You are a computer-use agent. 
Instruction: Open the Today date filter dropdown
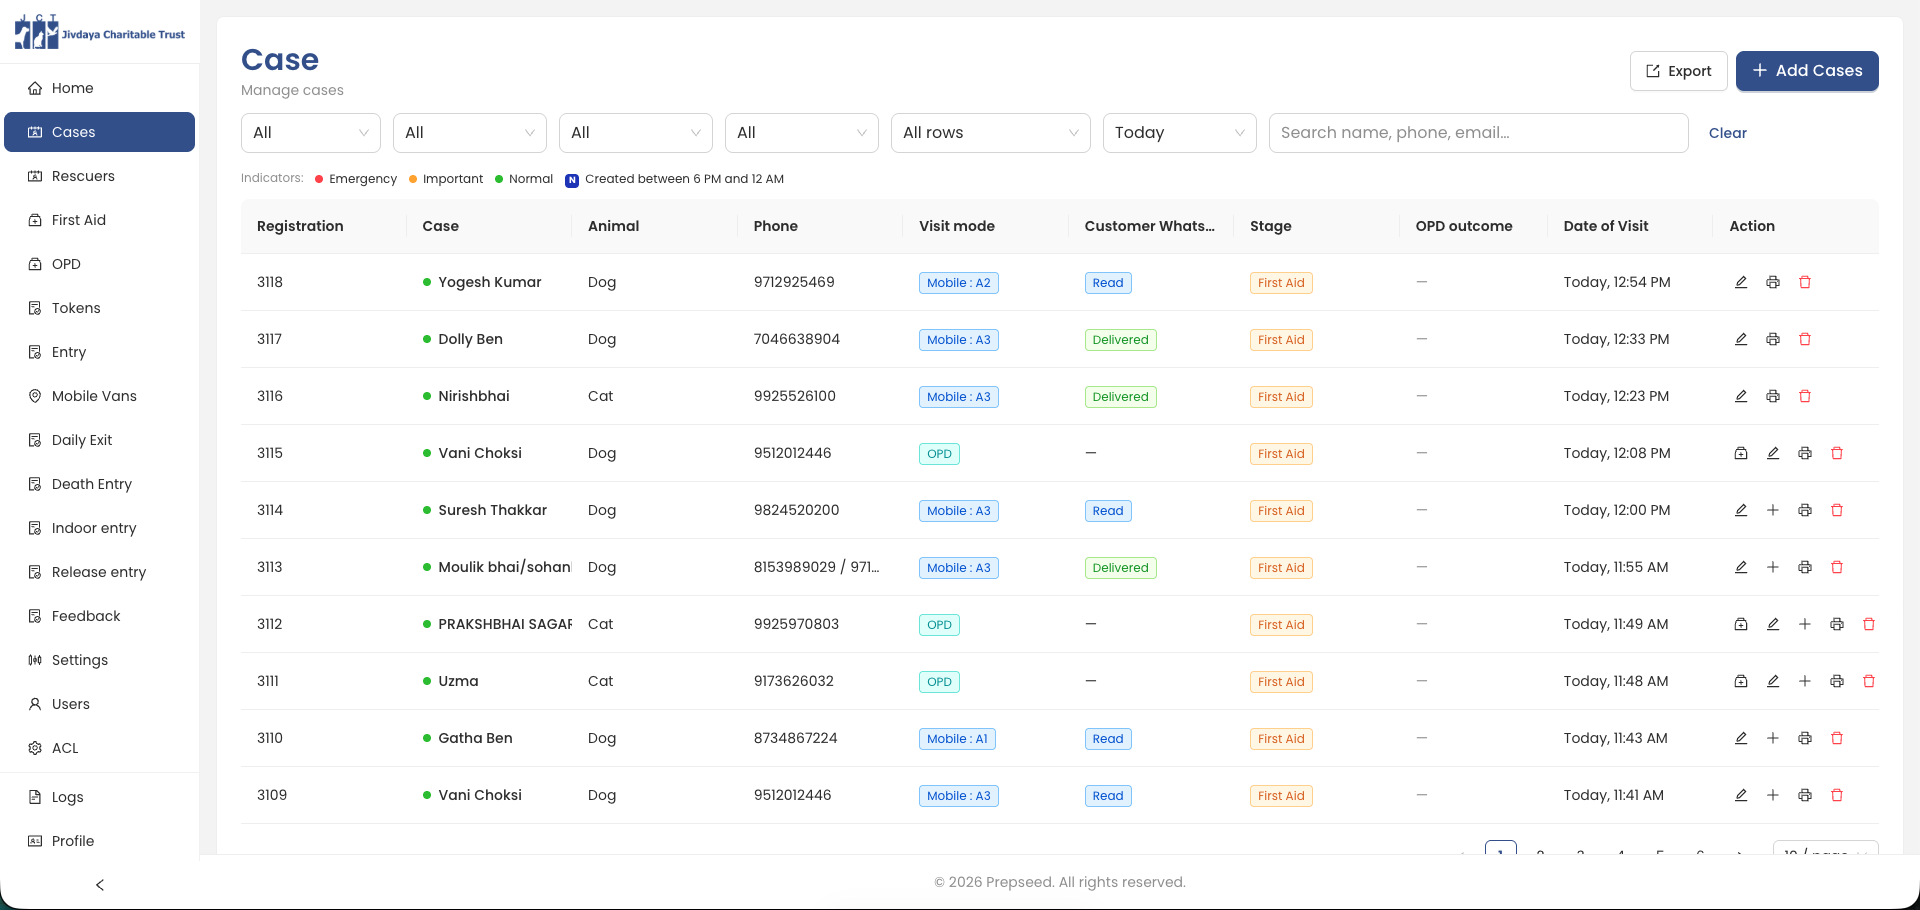(x=1180, y=133)
